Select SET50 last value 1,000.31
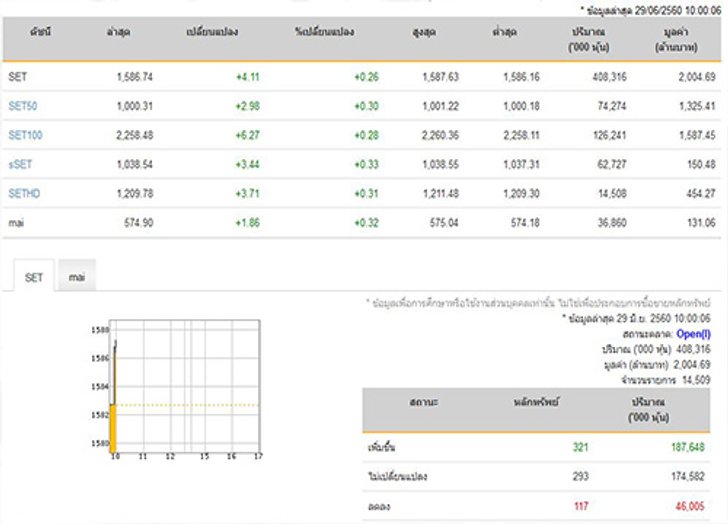Screen dimensions: 728x524 click(x=135, y=106)
